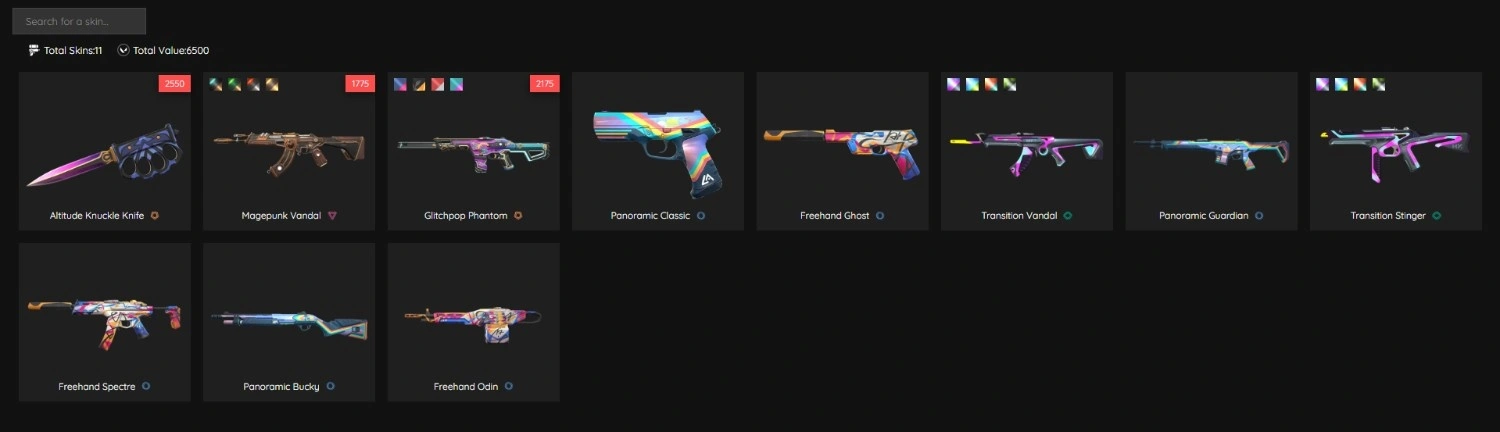Click the pink triangle tier icon beside Magepunk Vandal
Image resolution: width=1500 pixels, height=432 pixels.
(x=333, y=215)
